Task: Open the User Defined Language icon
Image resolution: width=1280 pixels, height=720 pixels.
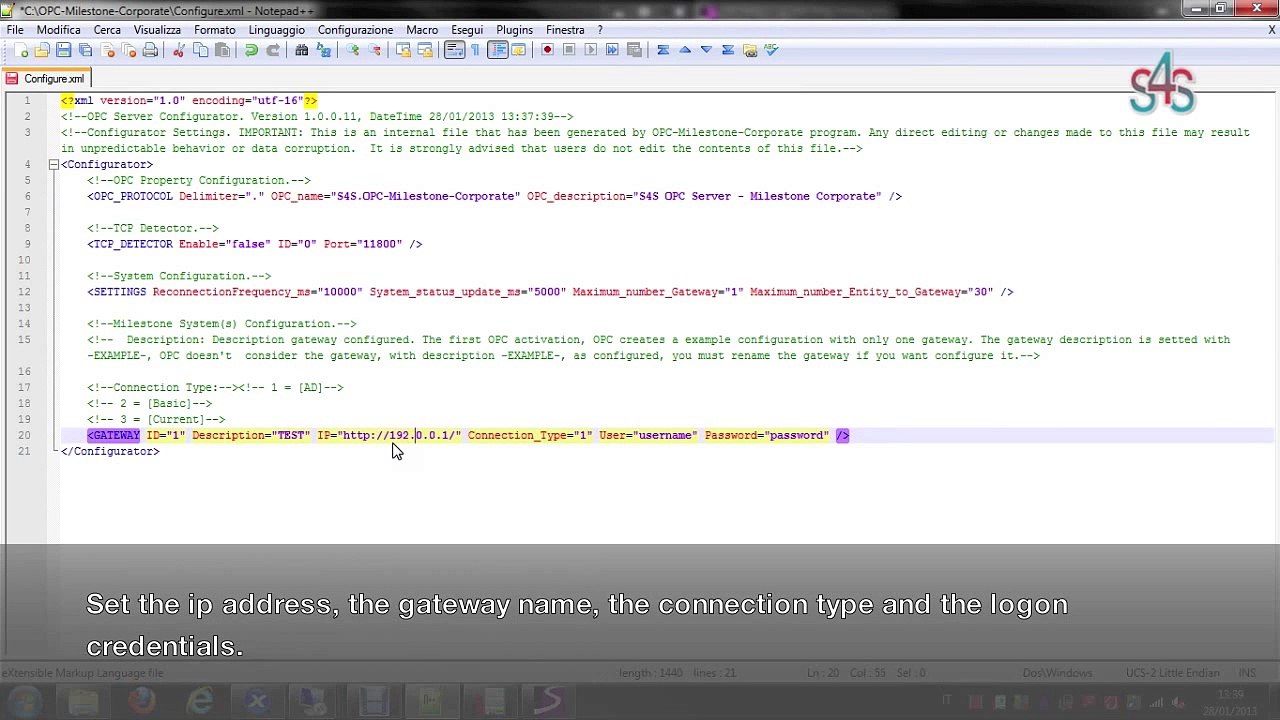Action: (518, 50)
